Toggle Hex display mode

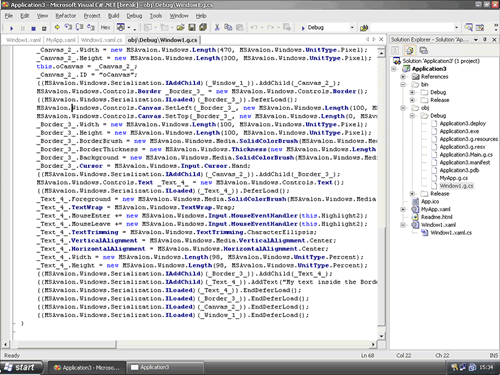[105, 27]
